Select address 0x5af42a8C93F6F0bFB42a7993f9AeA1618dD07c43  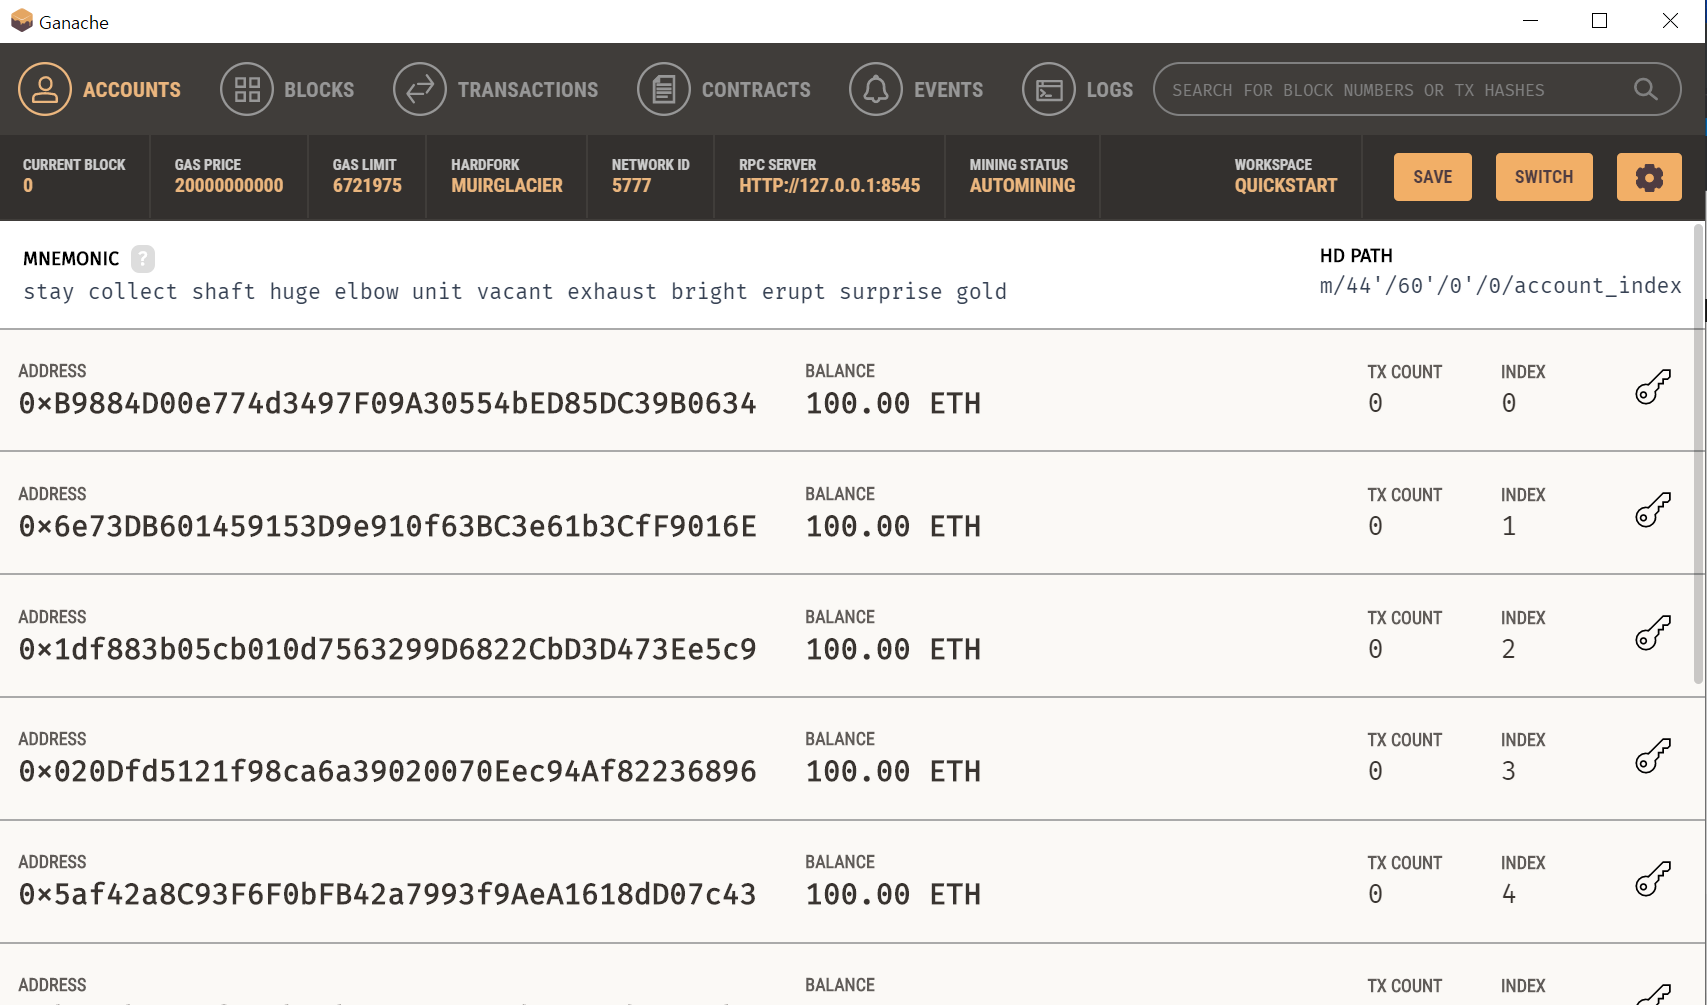[x=388, y=894]
